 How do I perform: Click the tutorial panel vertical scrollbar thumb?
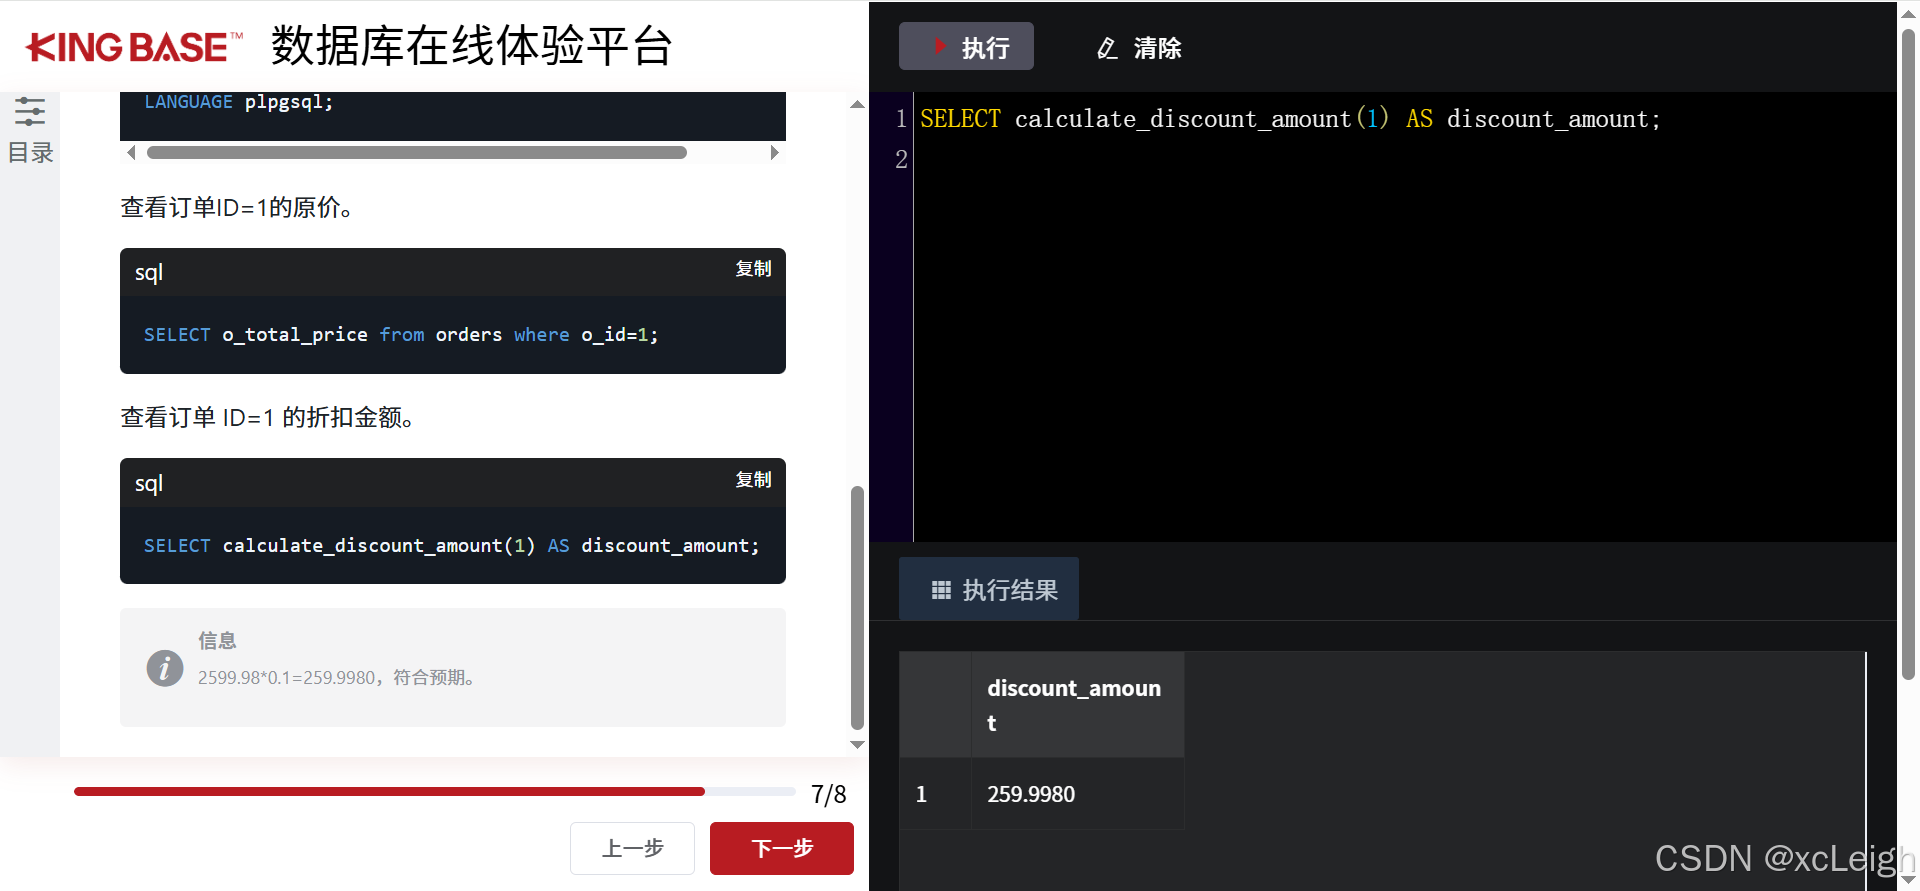click(x=857, y=608)
